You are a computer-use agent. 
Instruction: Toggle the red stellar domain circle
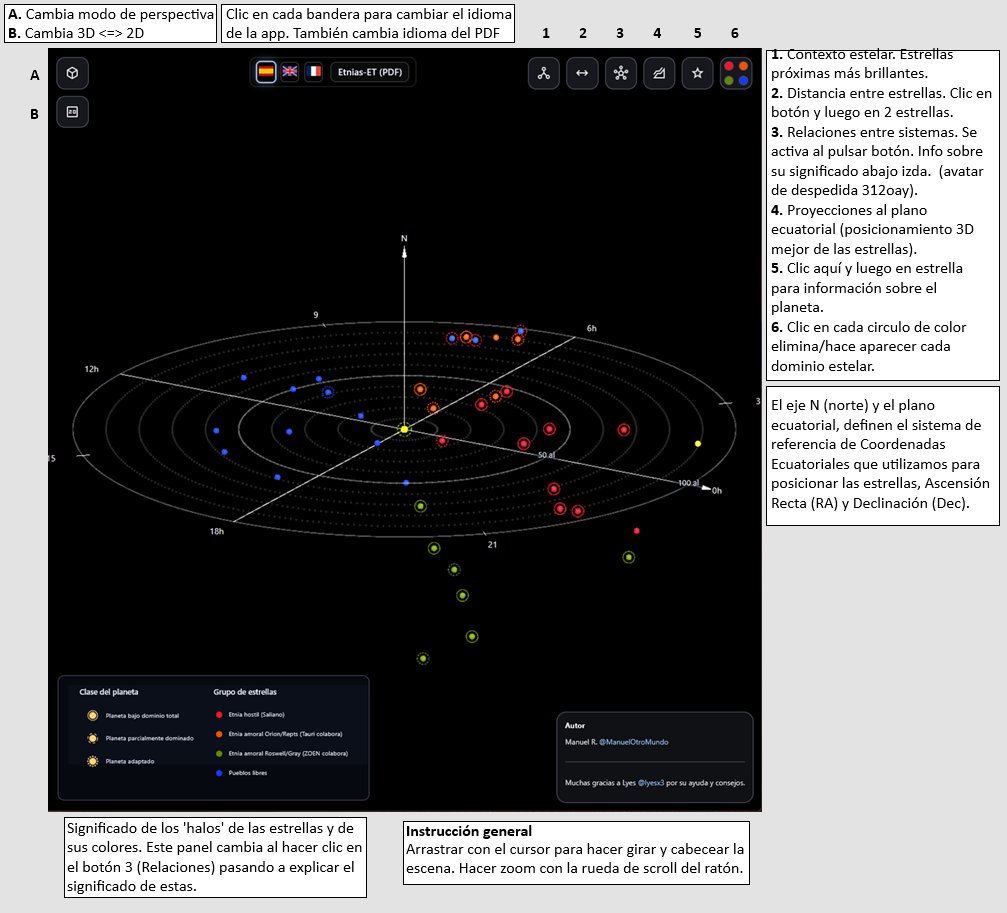pos(729,66)
